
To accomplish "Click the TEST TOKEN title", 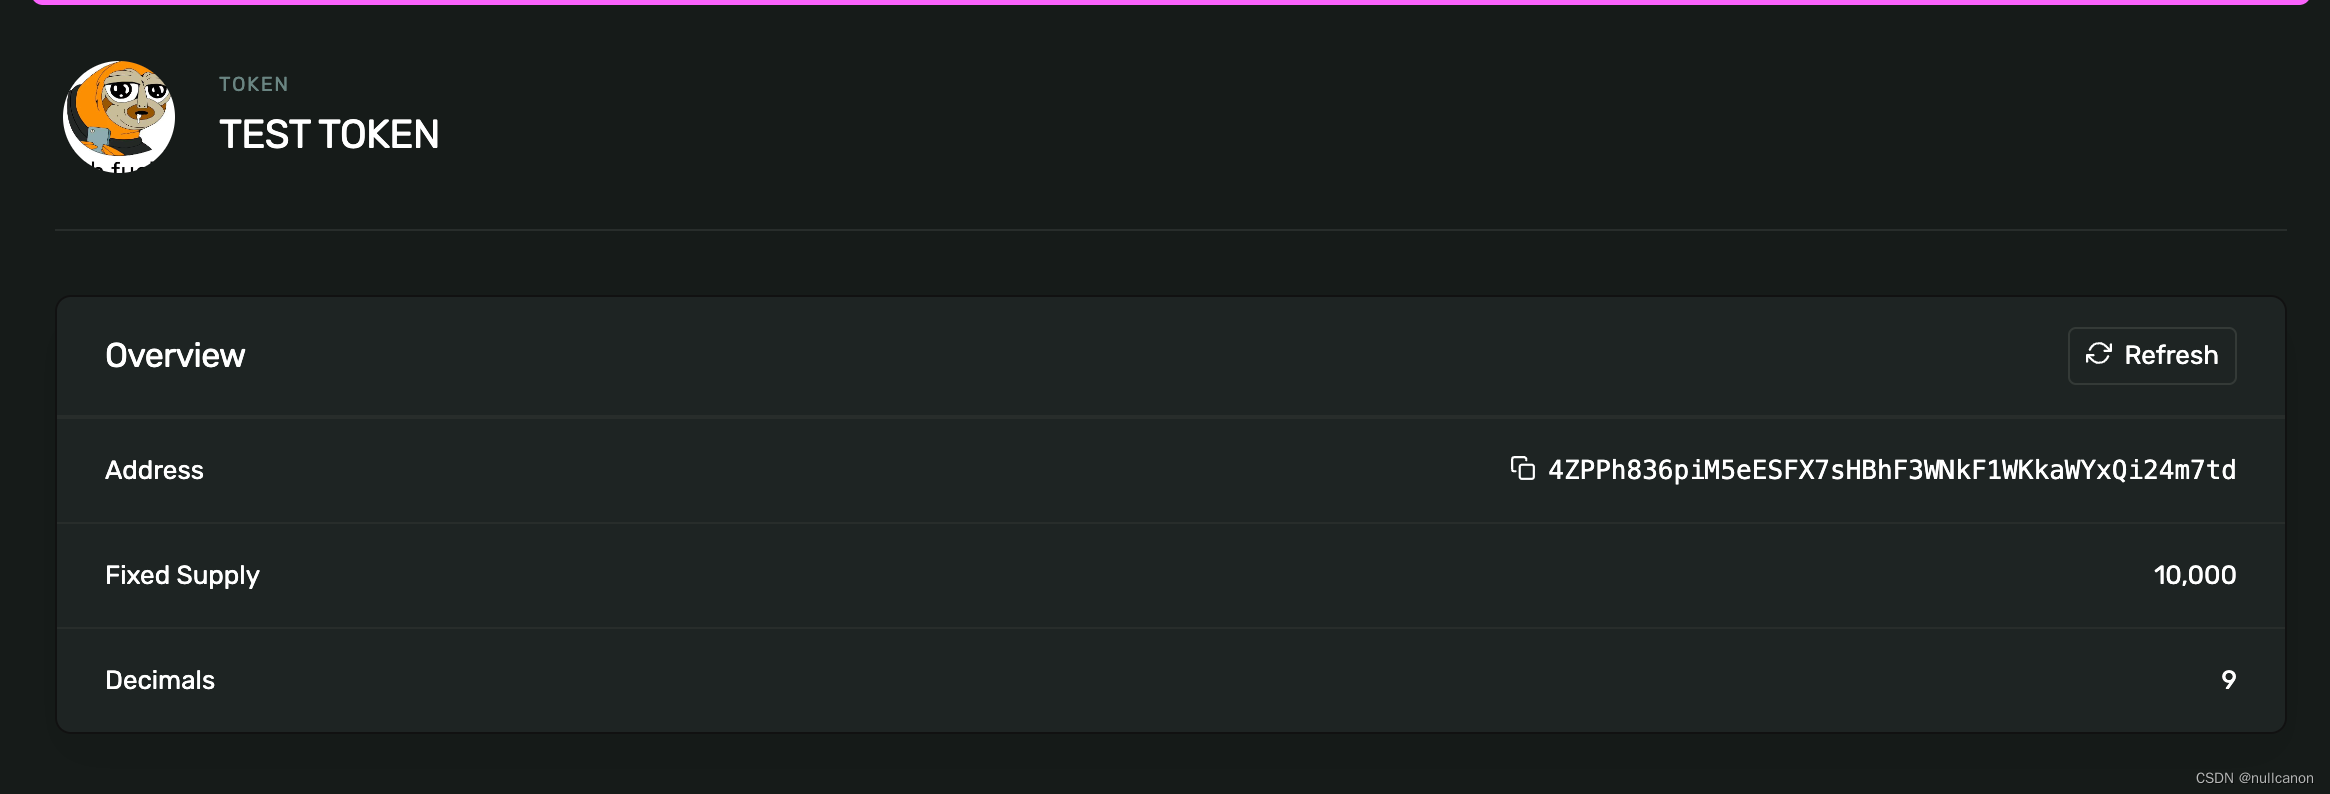I will tap(329, 134).
